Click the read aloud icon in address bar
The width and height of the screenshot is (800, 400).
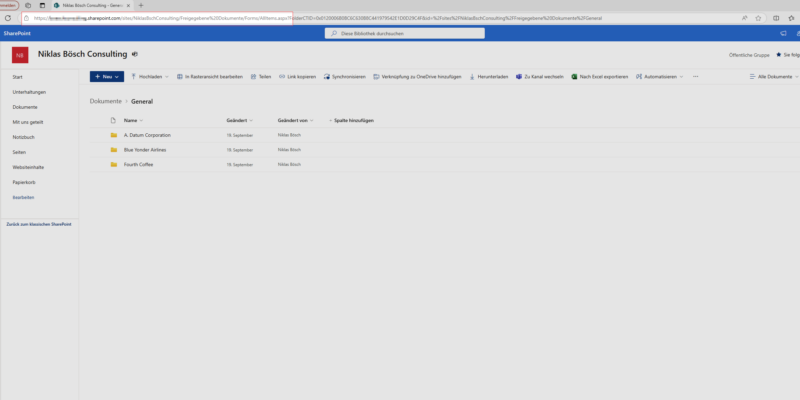click(745, 18)
